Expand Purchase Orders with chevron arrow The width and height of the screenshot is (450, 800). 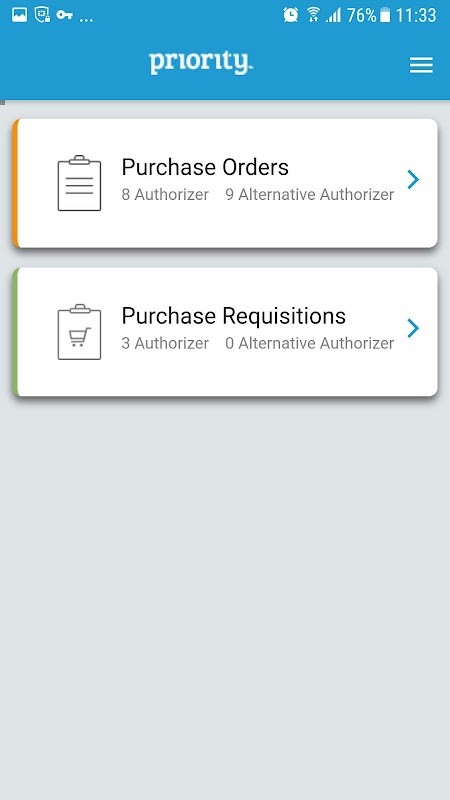click(413, 180)
